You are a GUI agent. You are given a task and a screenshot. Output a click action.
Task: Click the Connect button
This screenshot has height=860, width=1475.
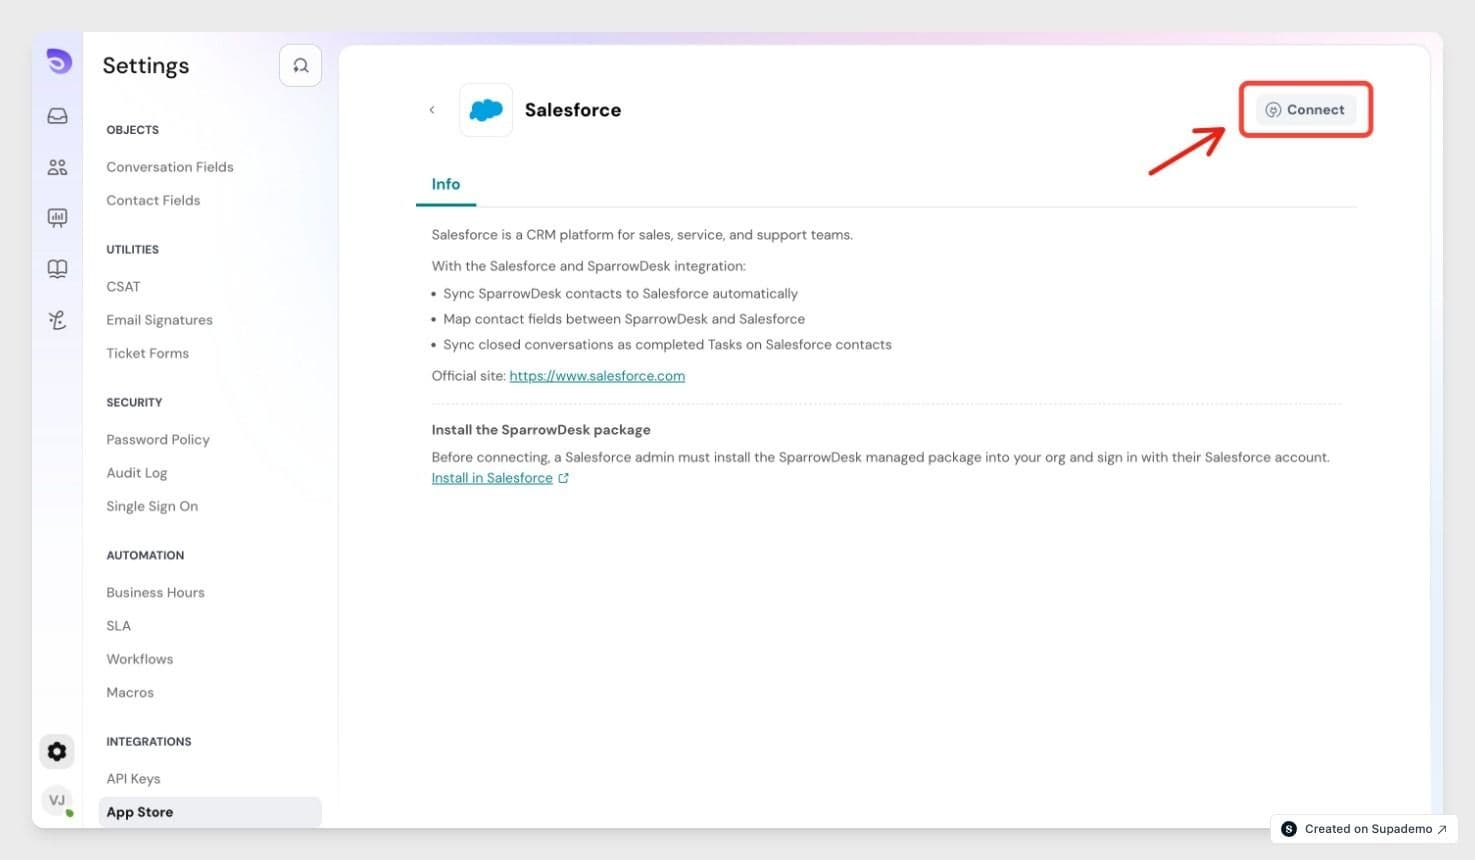1305,110
